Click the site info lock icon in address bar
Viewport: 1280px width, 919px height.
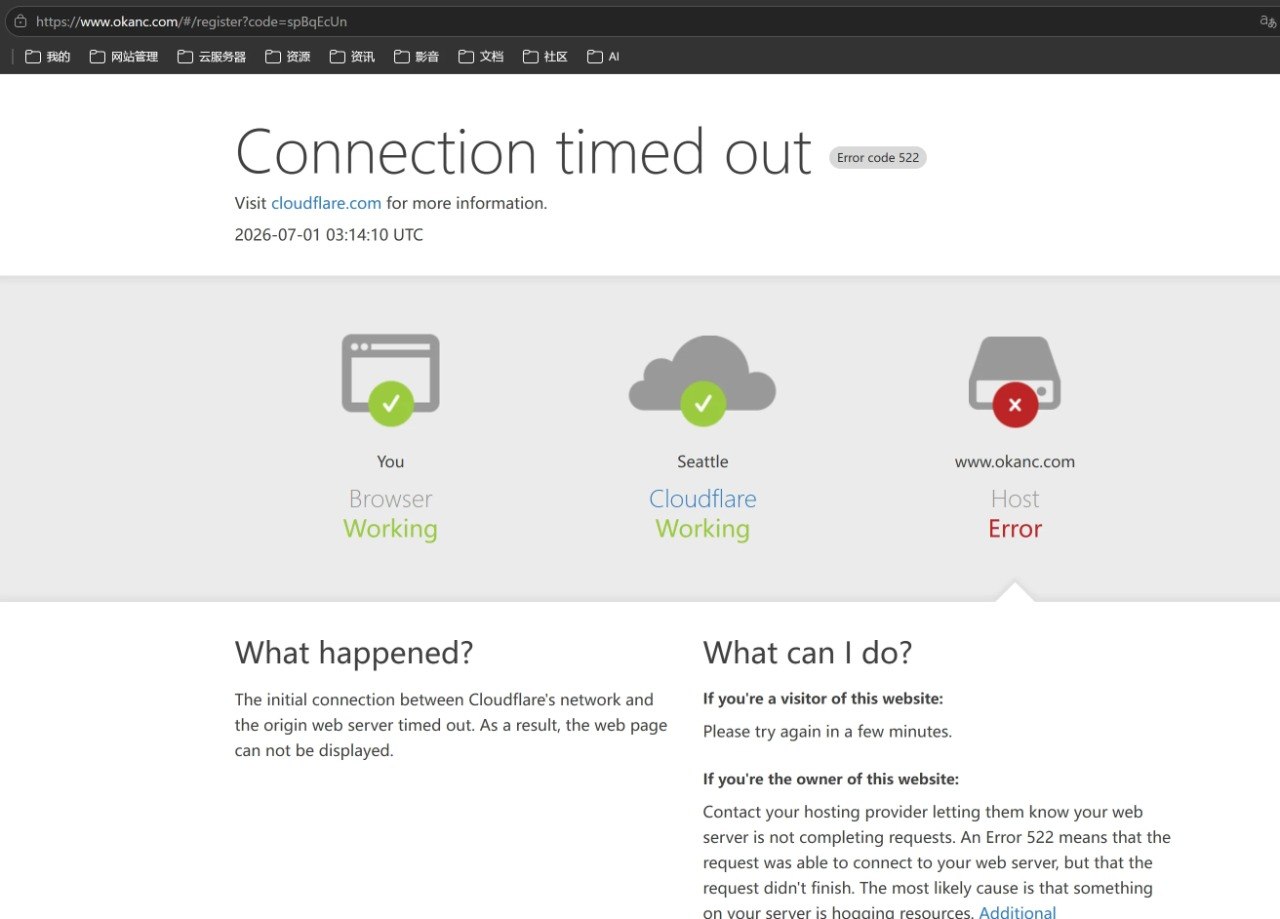point(20,21)
